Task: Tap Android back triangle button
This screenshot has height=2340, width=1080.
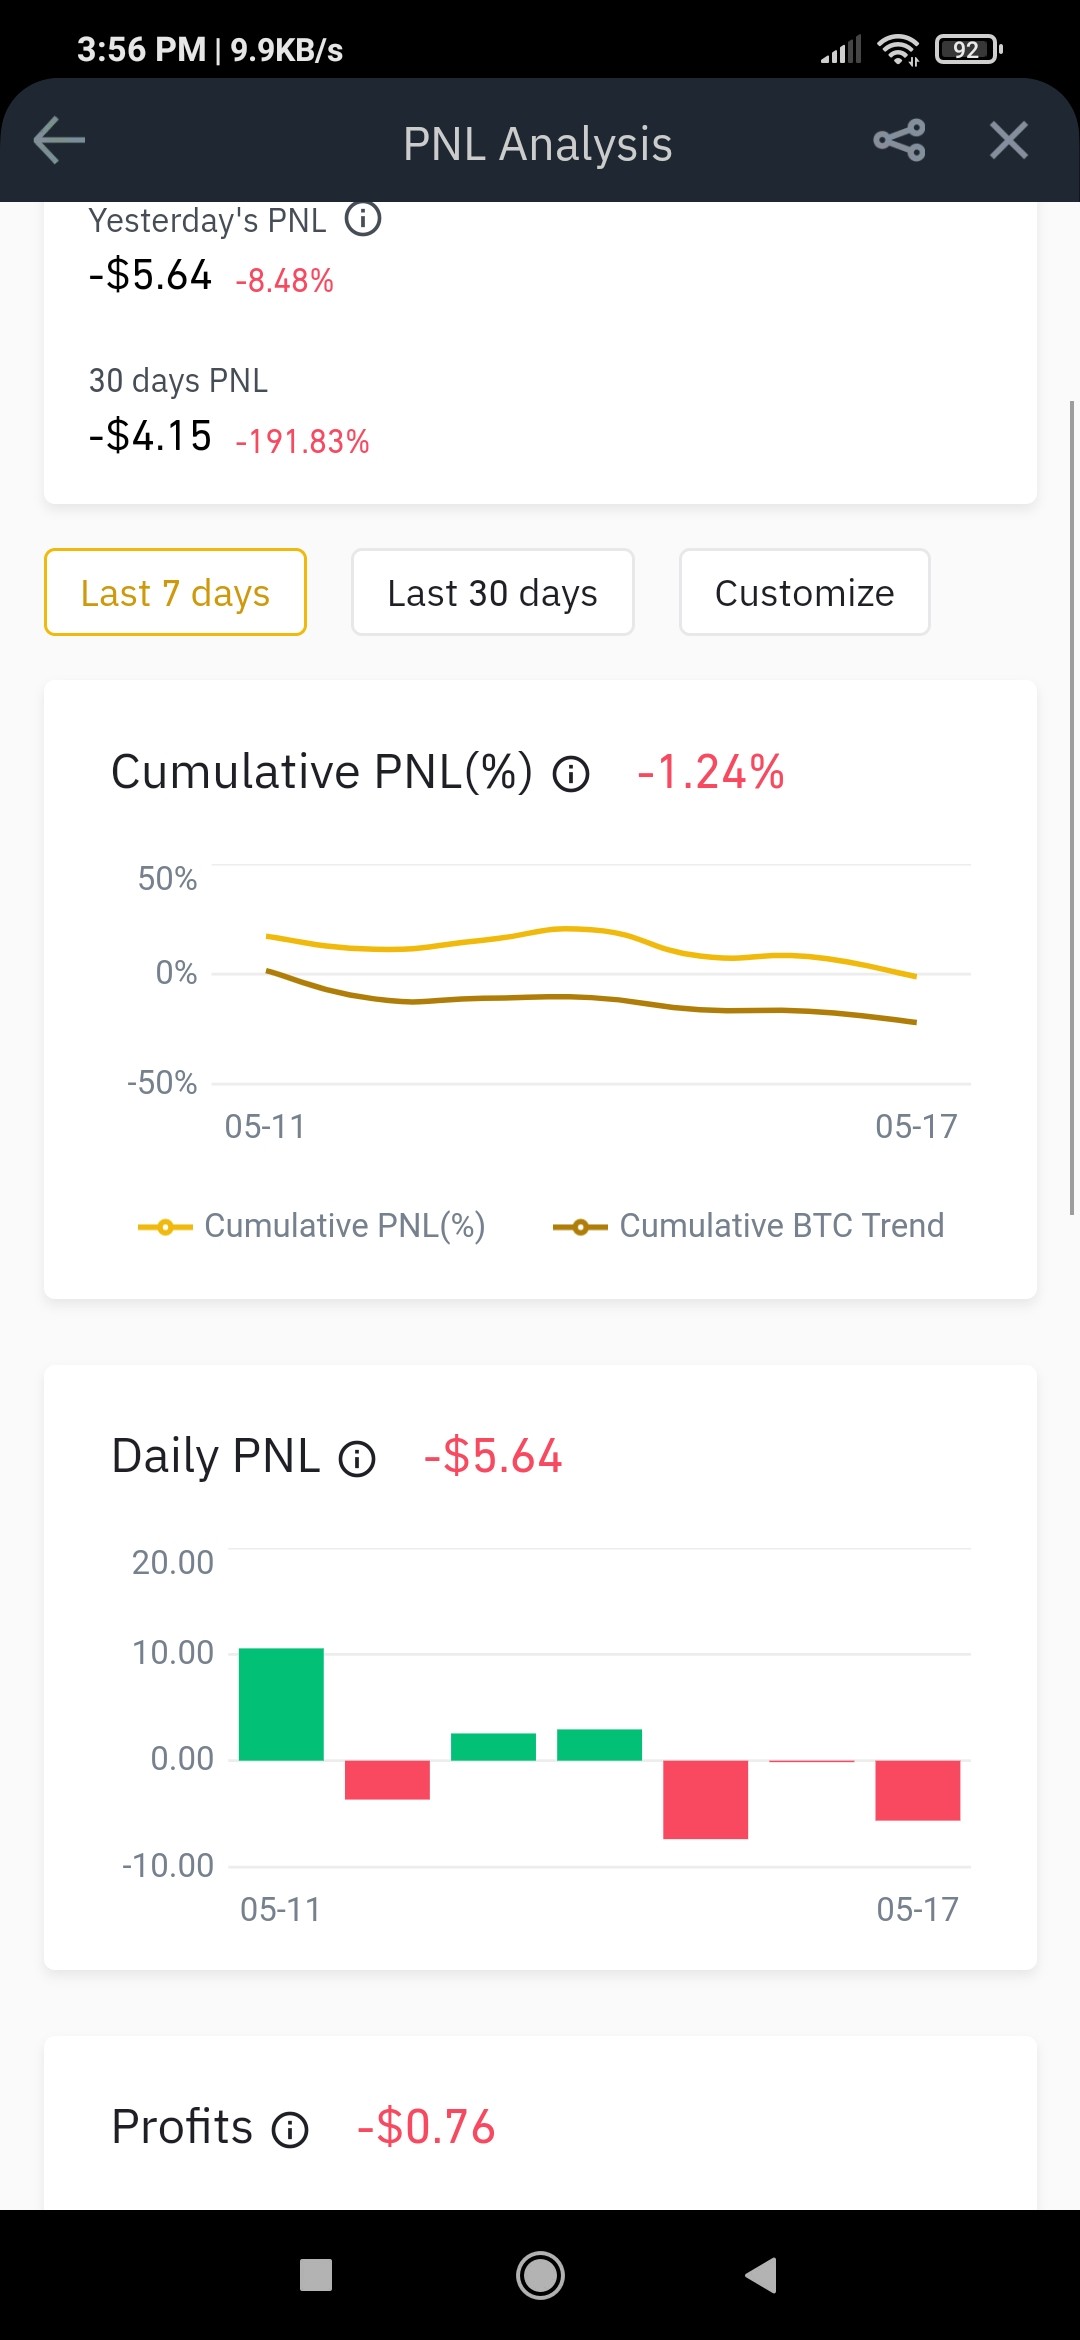Action: (761, 2275)
